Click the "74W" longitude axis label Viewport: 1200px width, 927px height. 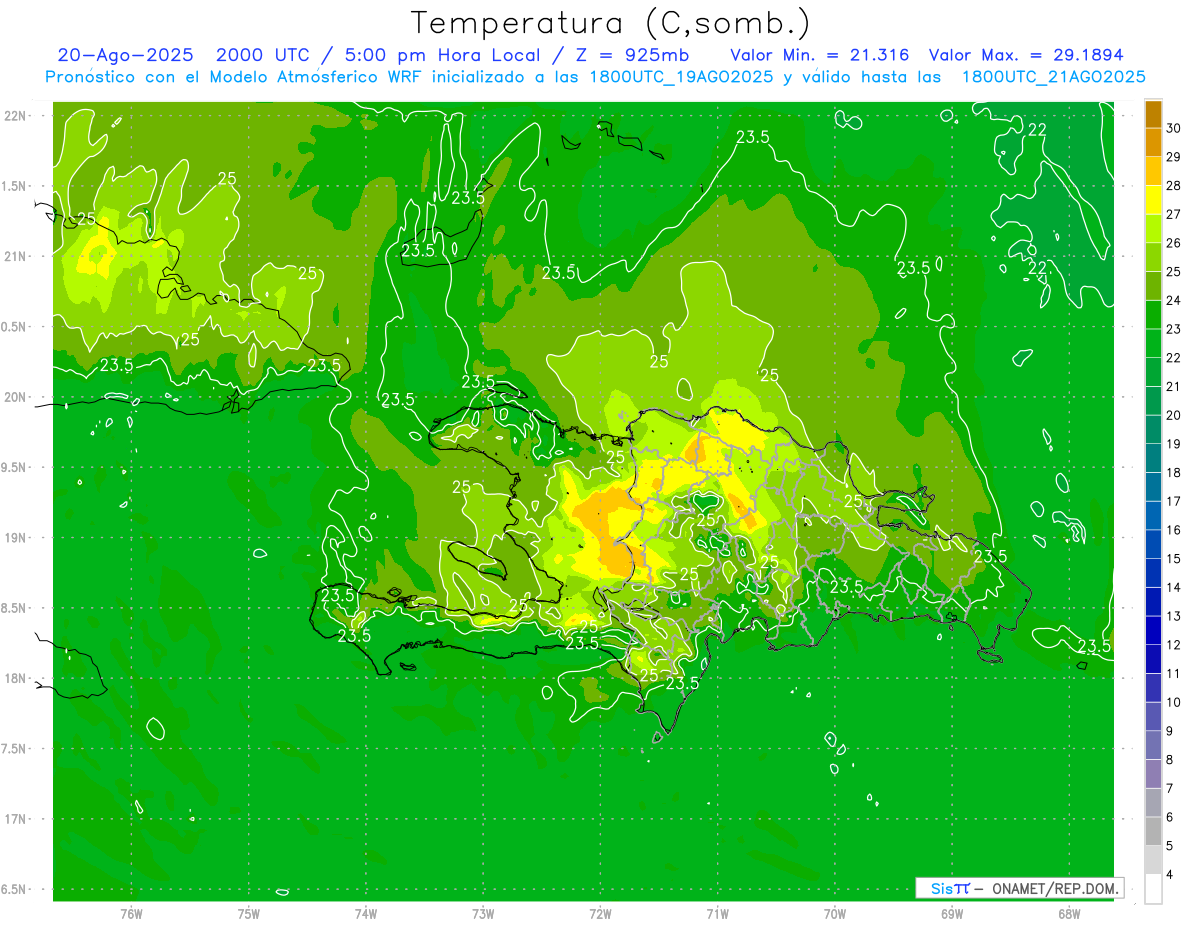[x=366, y=913]
